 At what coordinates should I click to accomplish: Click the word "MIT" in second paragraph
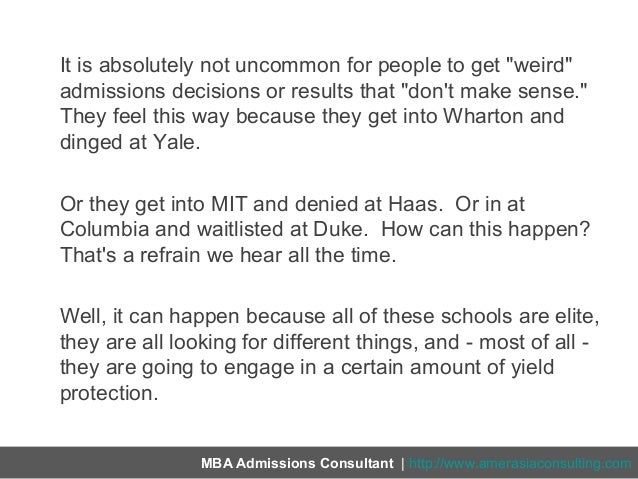pyautogui.click(x=229, y=204)
